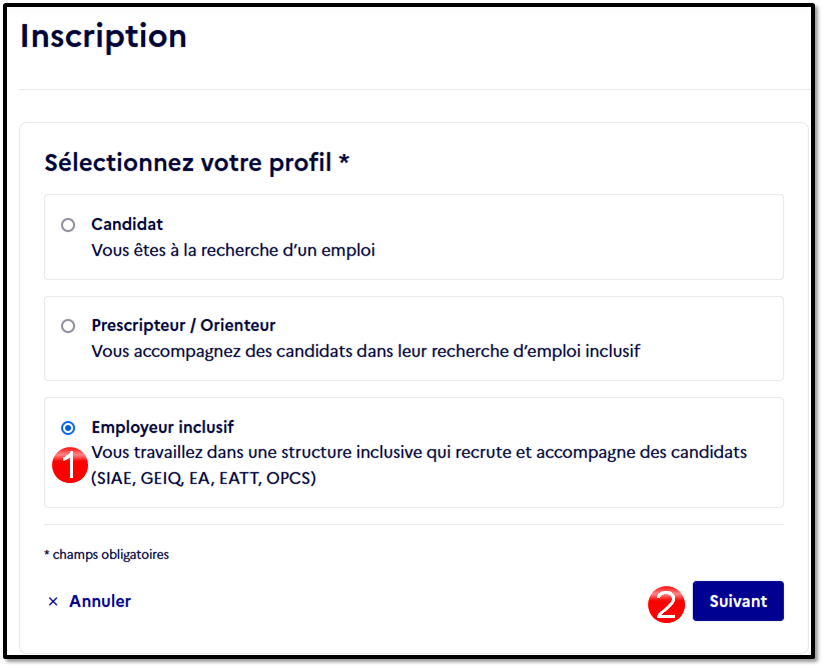Viewport: 824px width, 668px height.
Task: Click the red circle marker number 1
Action: [70, 465]
